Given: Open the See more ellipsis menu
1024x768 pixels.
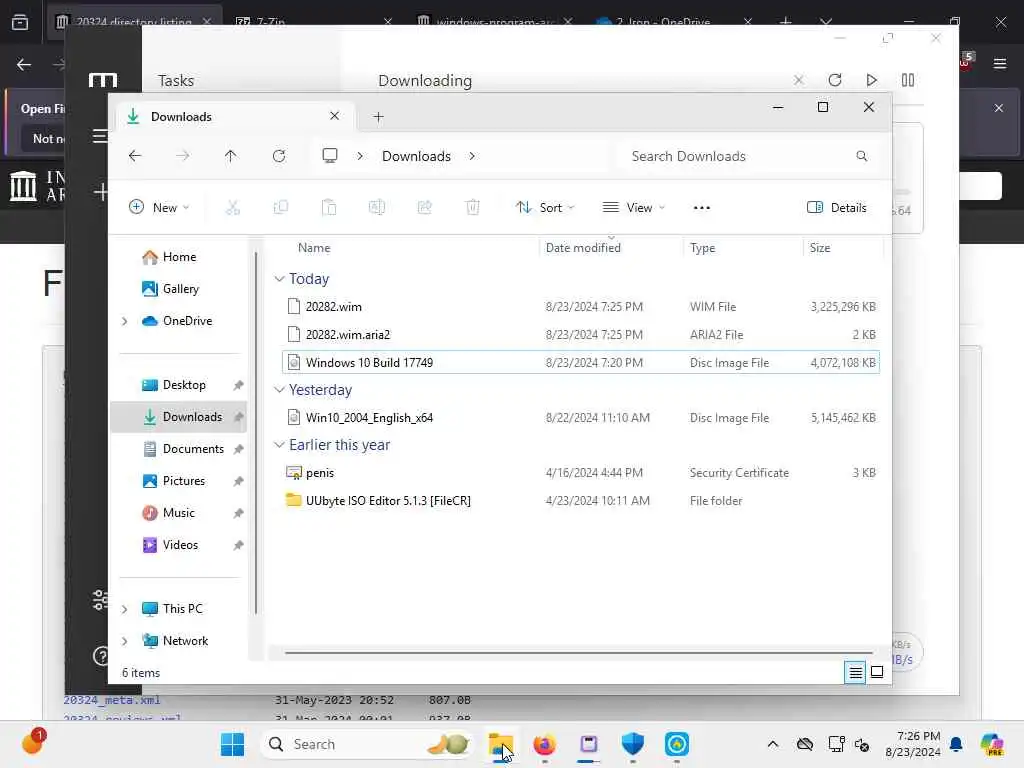Looking at the screenshot, I should click(701, 208).
